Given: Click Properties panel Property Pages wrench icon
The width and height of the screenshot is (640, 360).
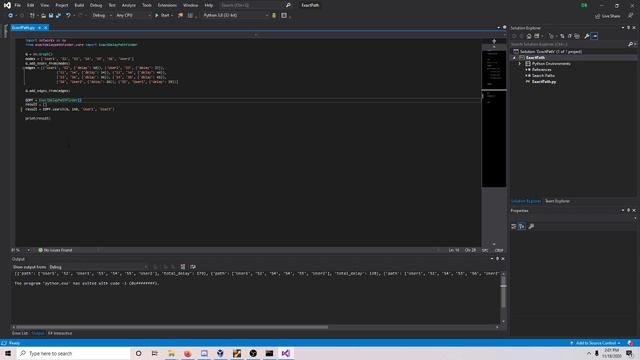Looking at the screenshot, I should [x=531, y=227].
